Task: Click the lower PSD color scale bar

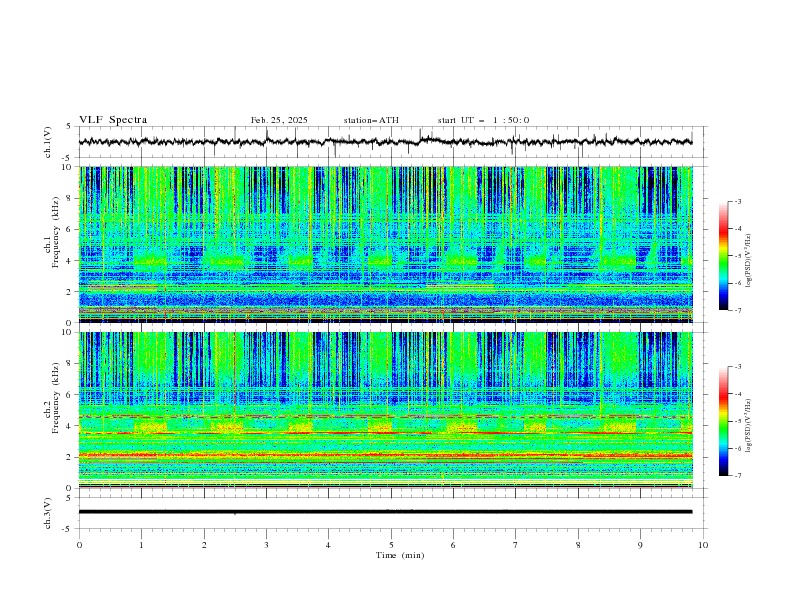Action: (724, 421)
